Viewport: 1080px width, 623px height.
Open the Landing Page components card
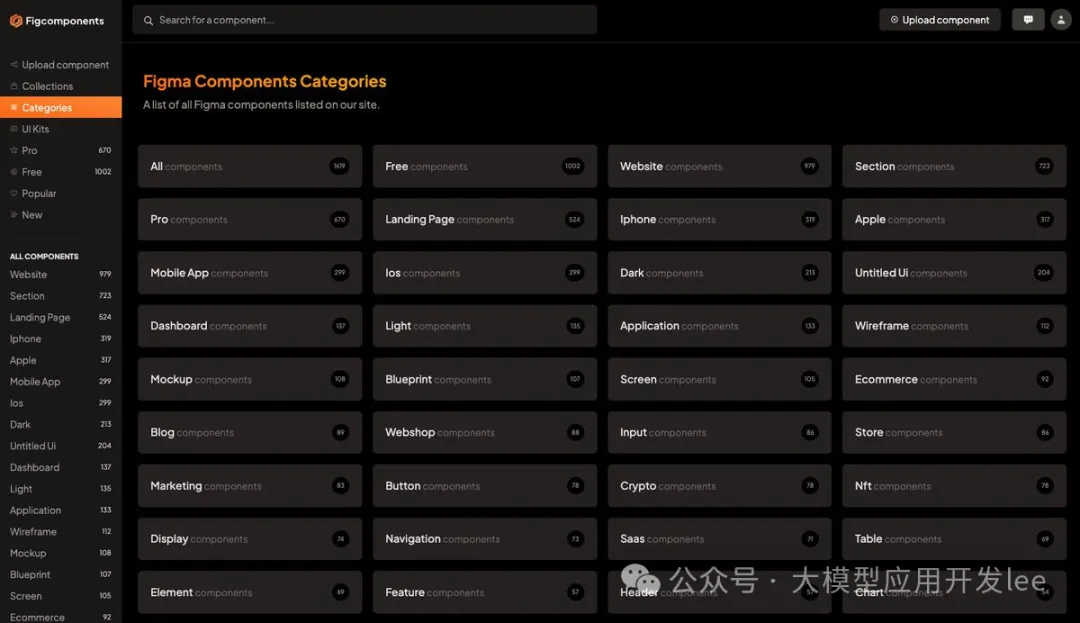(x=484, y=219)
